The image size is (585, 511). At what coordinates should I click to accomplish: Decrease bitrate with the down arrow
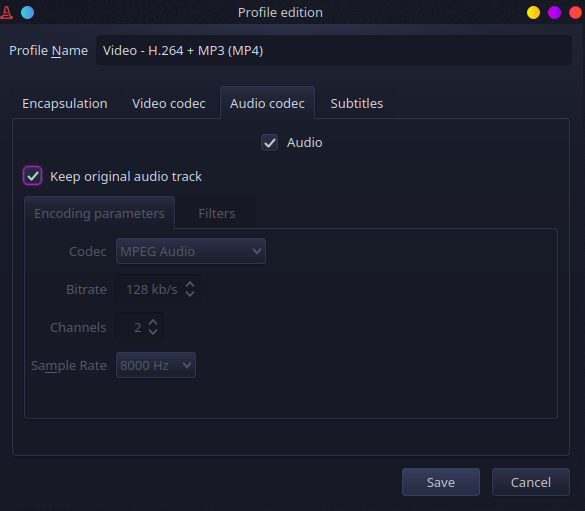190,294
